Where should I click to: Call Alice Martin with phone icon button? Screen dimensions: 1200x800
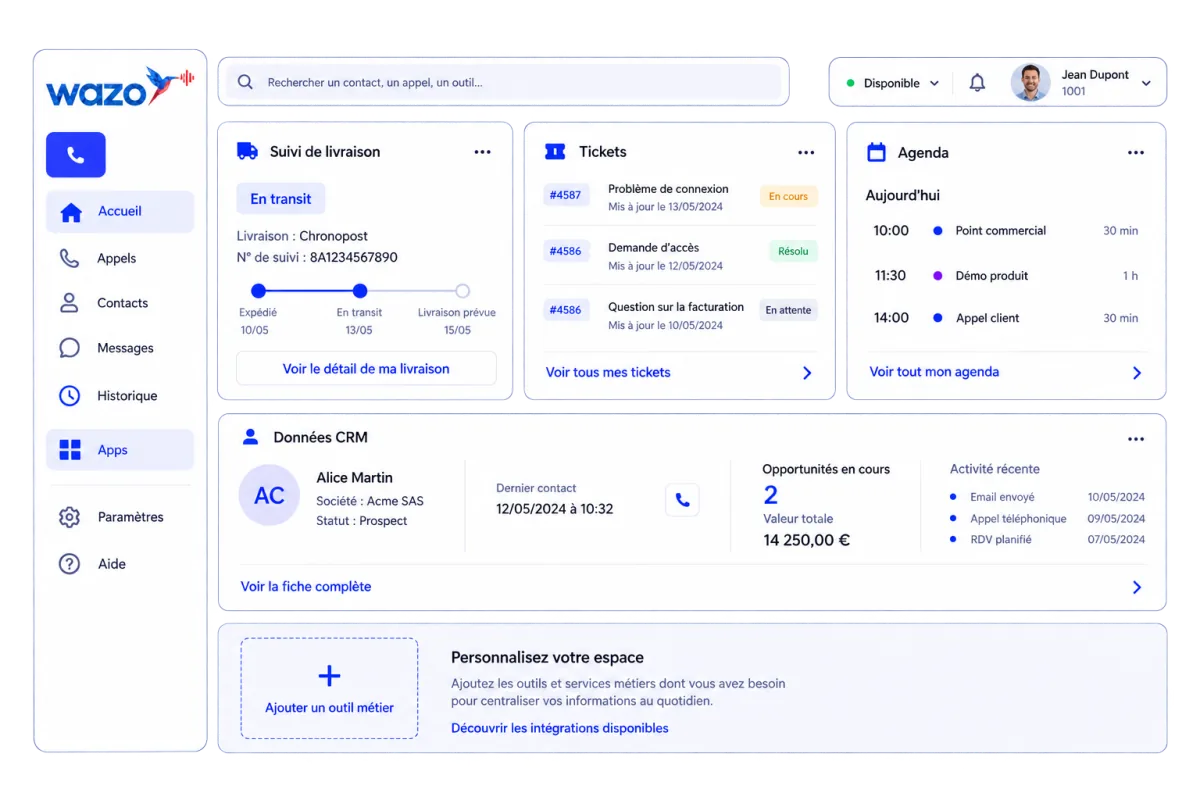coord(682,500)
